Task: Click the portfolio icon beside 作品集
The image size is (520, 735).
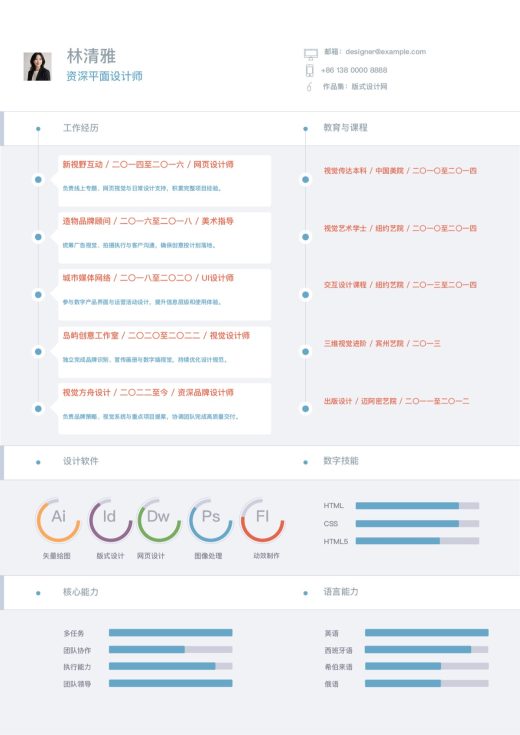Action: [x=309, y=87]
